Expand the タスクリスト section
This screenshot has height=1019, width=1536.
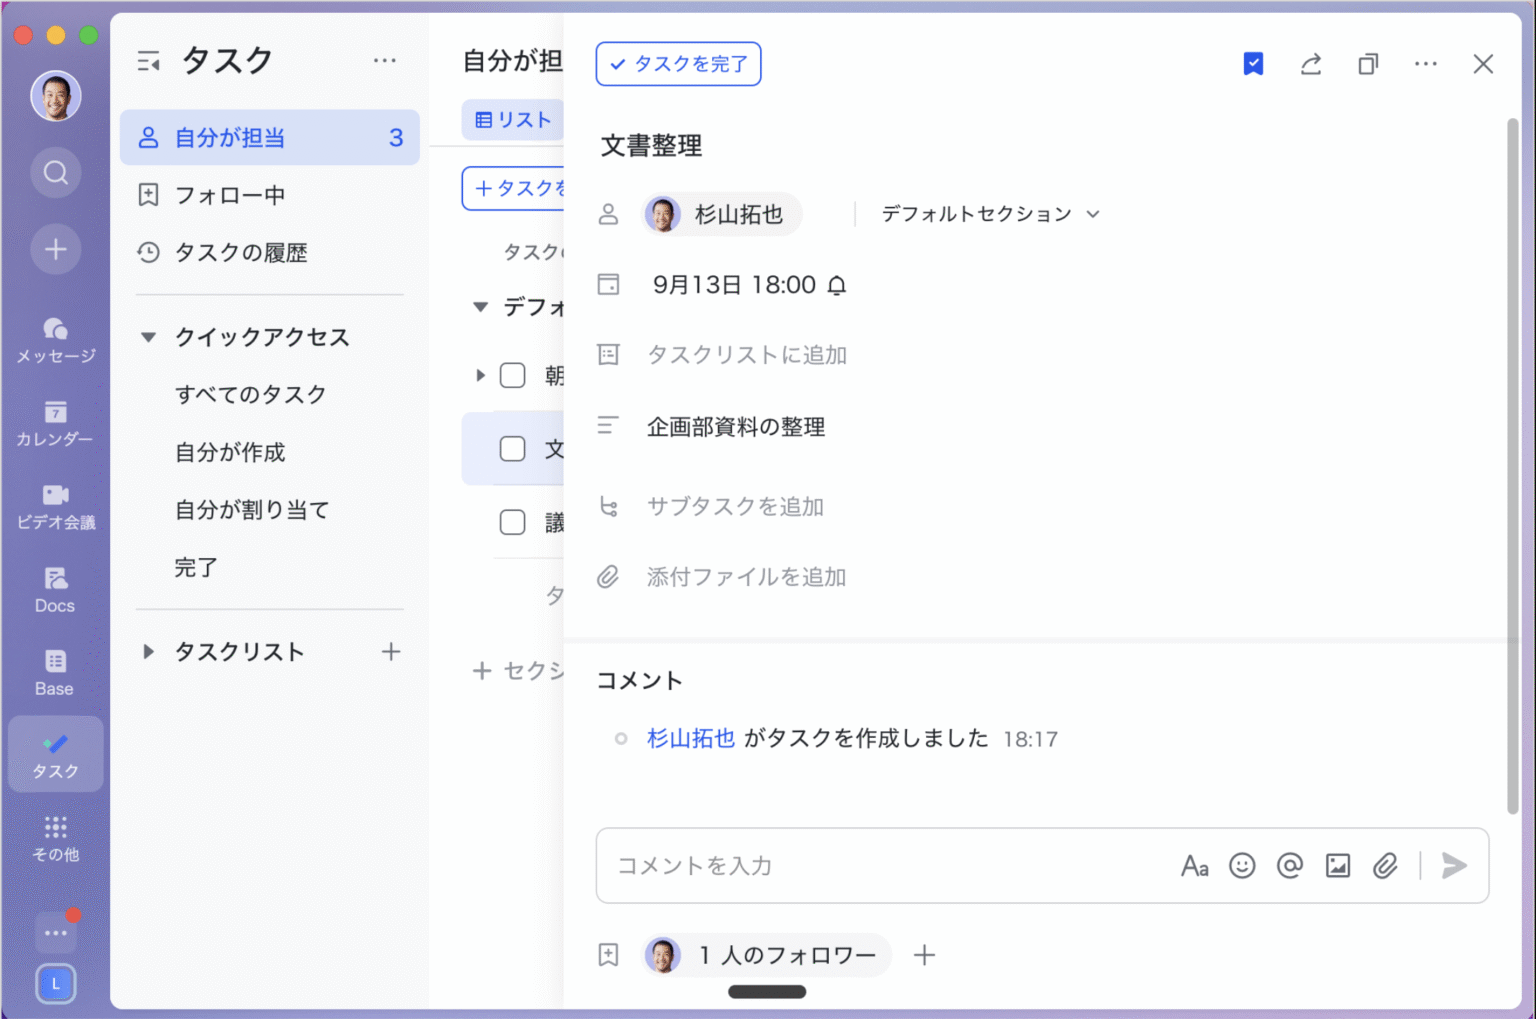148,651
